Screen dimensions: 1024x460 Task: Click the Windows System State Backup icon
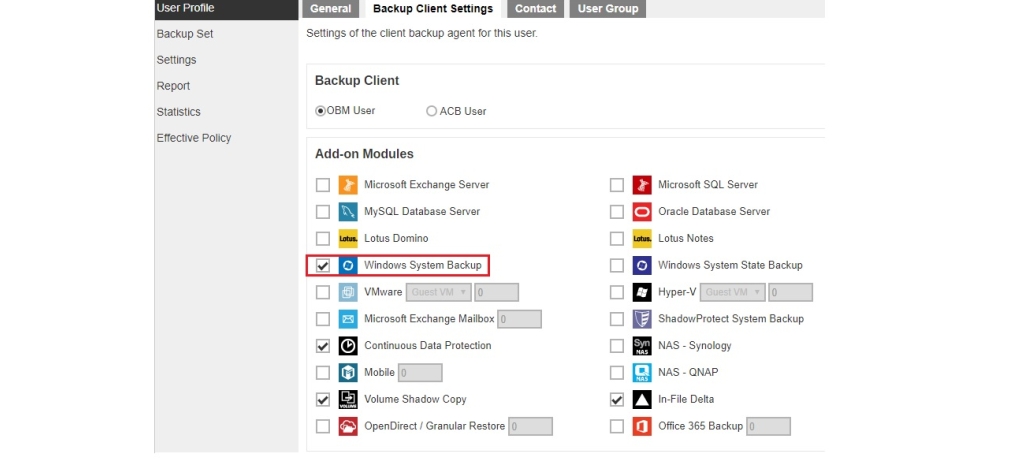point(642,265)
